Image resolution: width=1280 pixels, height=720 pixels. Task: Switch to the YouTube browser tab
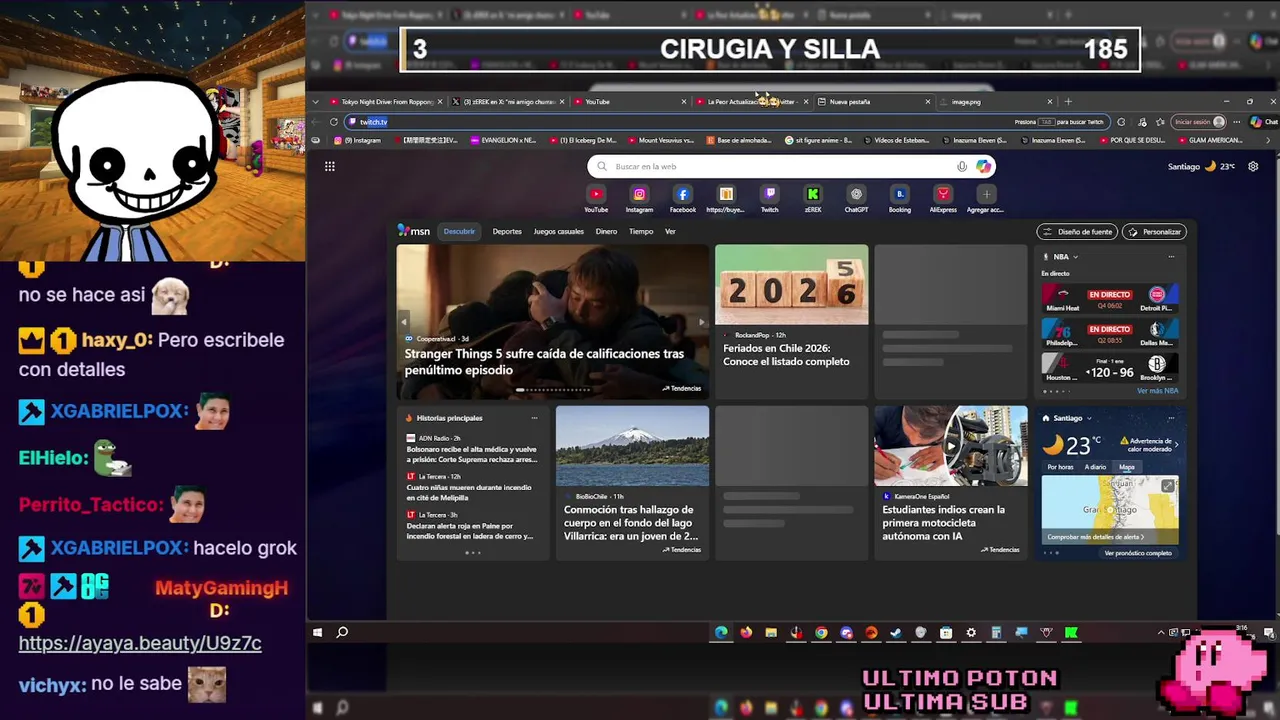click(x=629, y=101)
